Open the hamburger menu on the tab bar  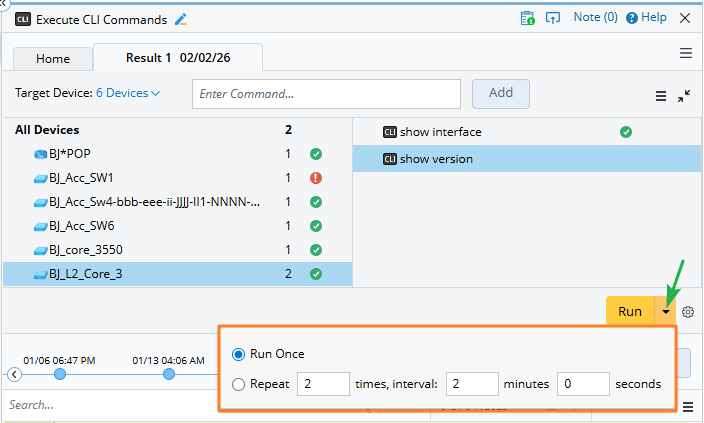(x=686, y=53)
